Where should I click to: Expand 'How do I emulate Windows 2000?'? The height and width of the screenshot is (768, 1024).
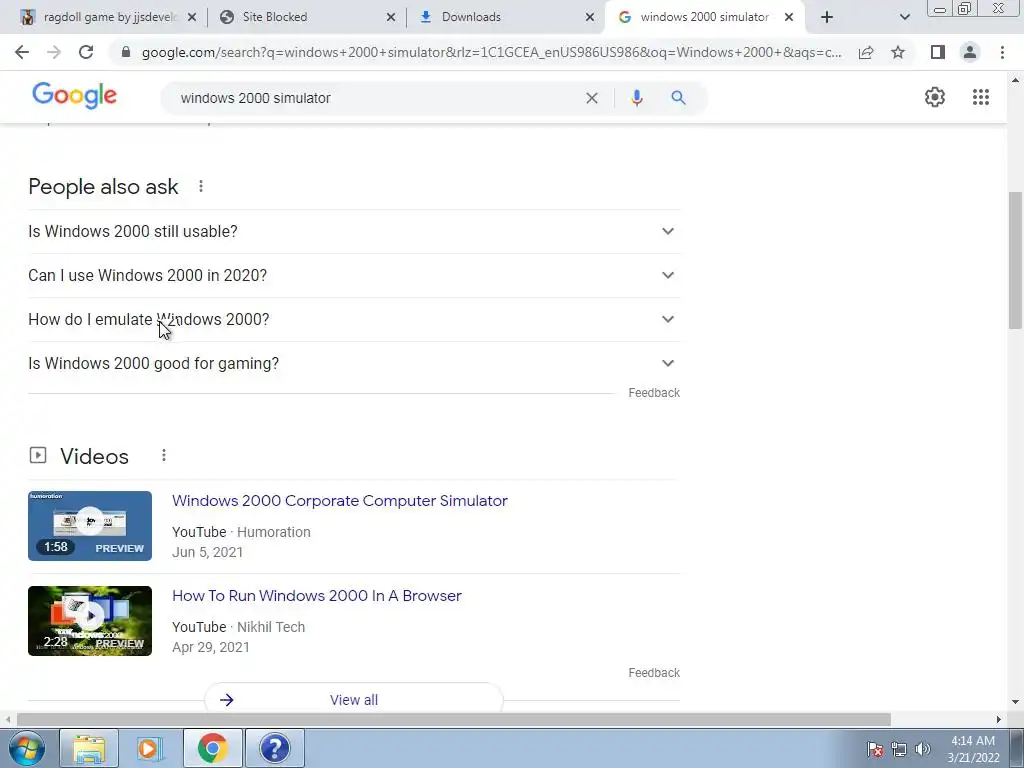tap(354, 319)
